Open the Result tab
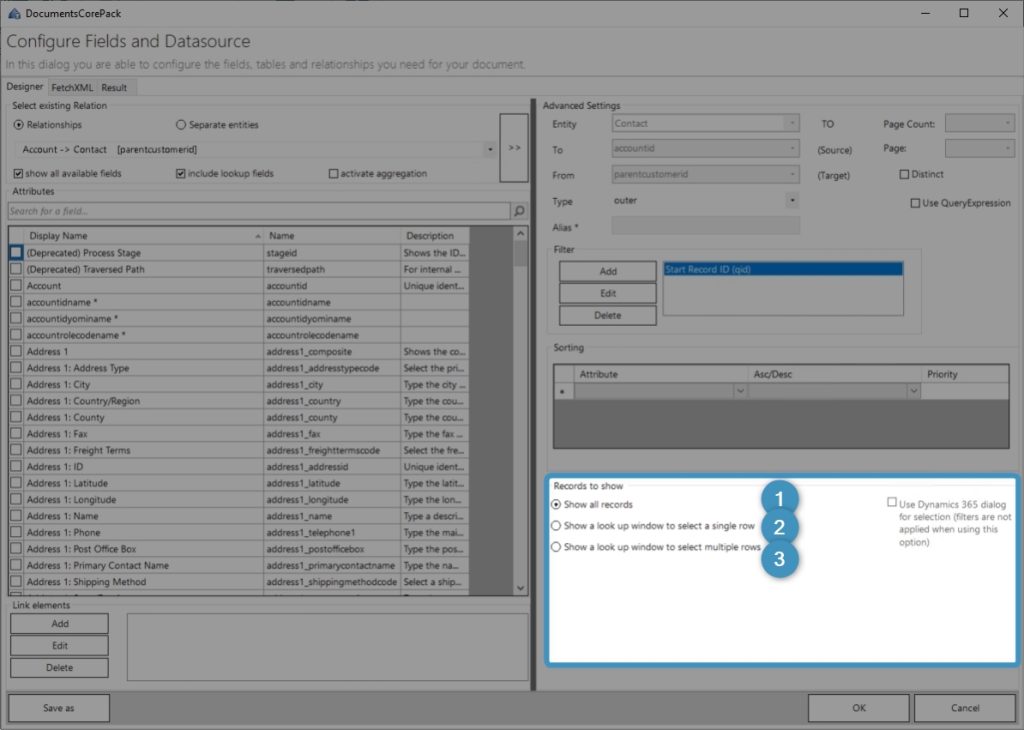The width and height of the screenshot is (1024, 730). click(x=114, y=87)
